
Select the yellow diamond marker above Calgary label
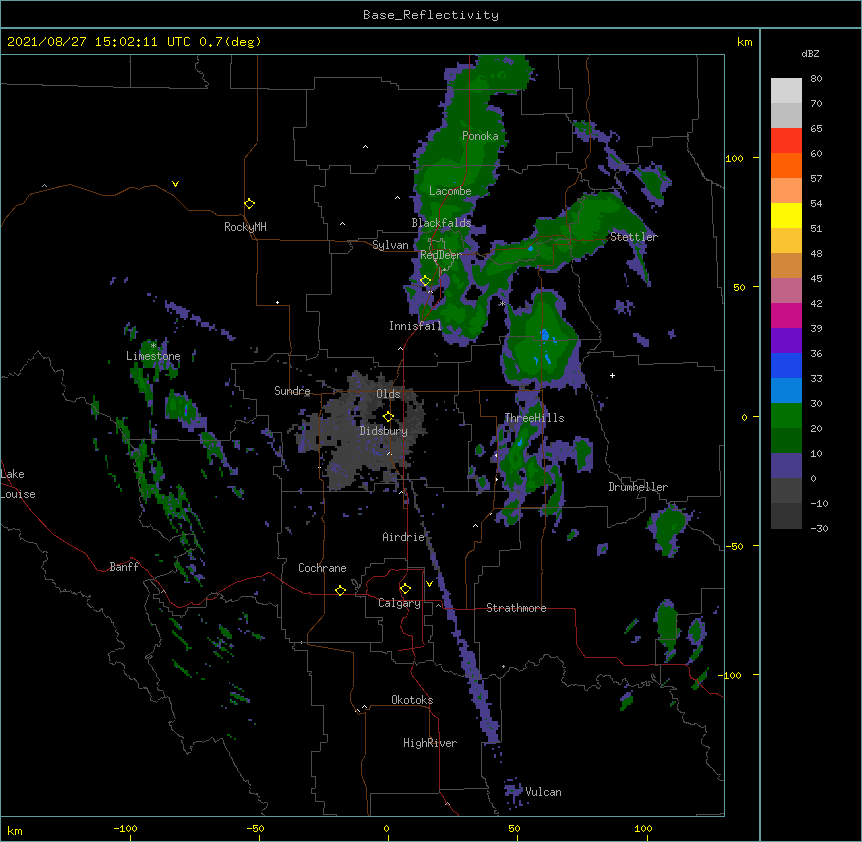pyautogui.click(x=405, y=589)
